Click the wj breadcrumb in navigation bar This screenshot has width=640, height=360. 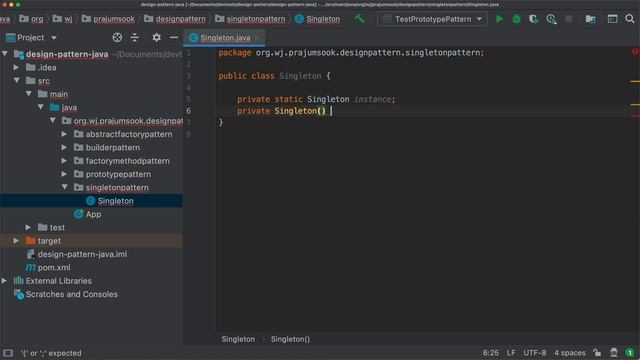coord(63,19)
